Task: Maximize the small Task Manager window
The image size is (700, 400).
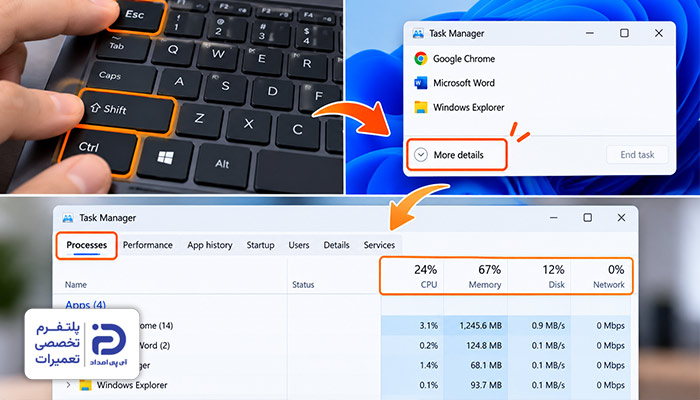Action: tap(624, 33)
